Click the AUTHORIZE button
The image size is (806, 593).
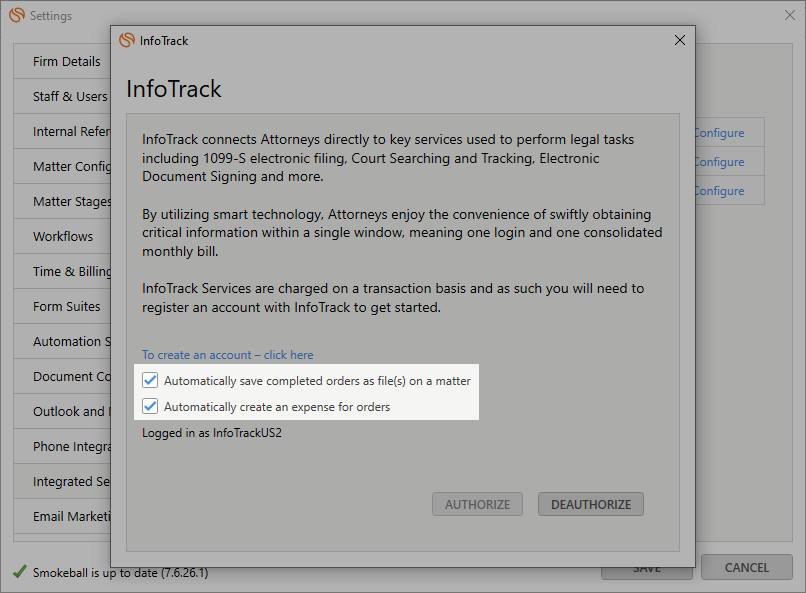pos(477,504)
